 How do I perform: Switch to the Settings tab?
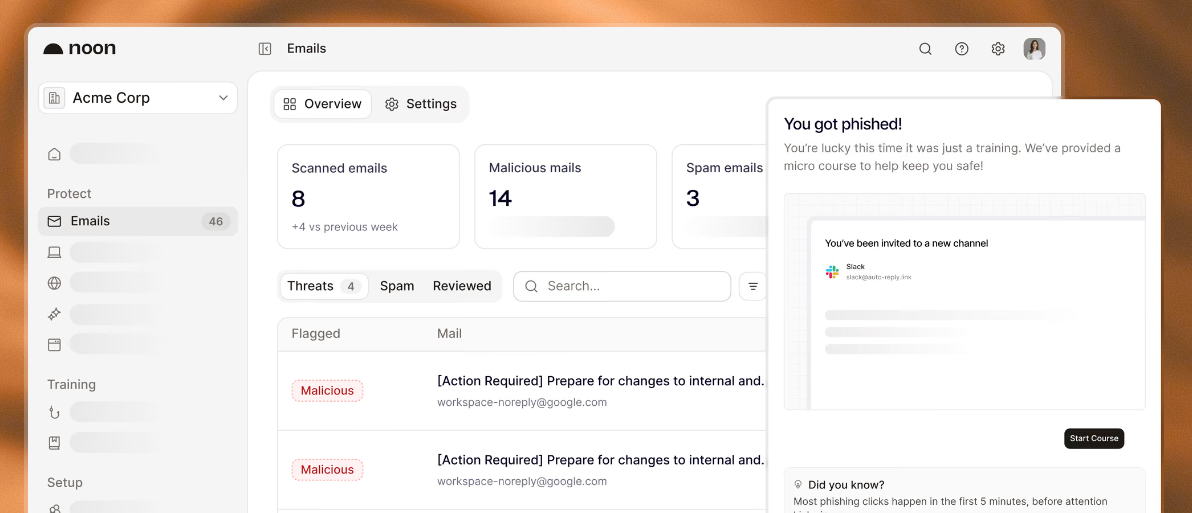click(420, 104)
